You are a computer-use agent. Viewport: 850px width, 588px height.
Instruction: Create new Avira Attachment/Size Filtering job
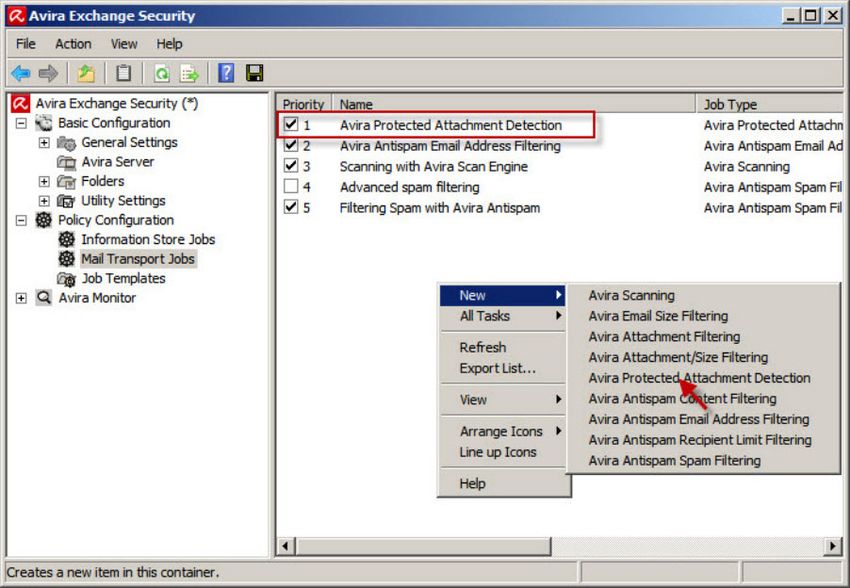703,357
